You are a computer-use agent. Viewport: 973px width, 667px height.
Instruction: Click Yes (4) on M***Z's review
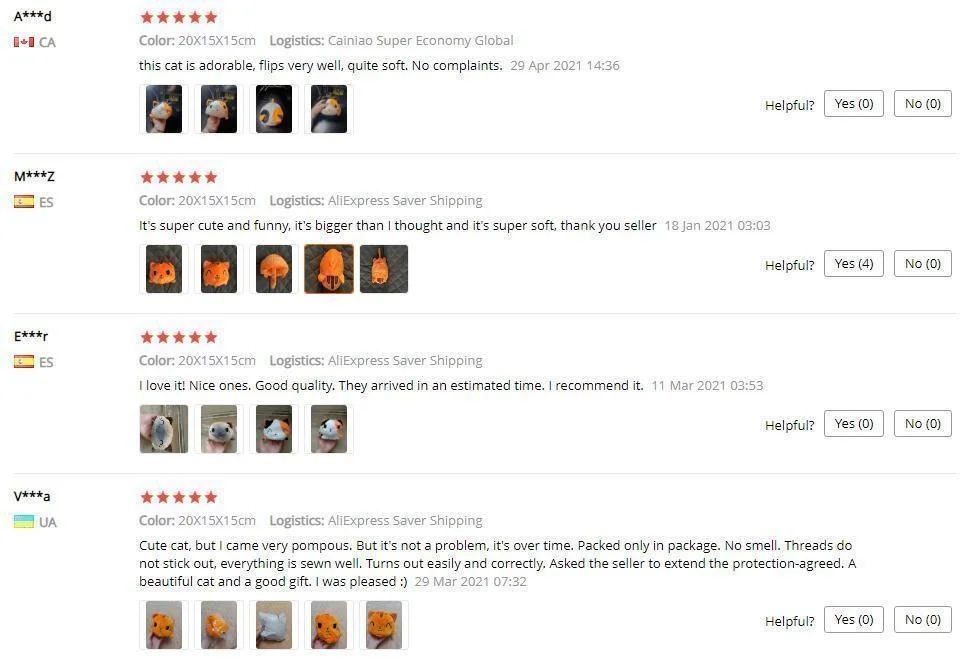click(853, 264)
